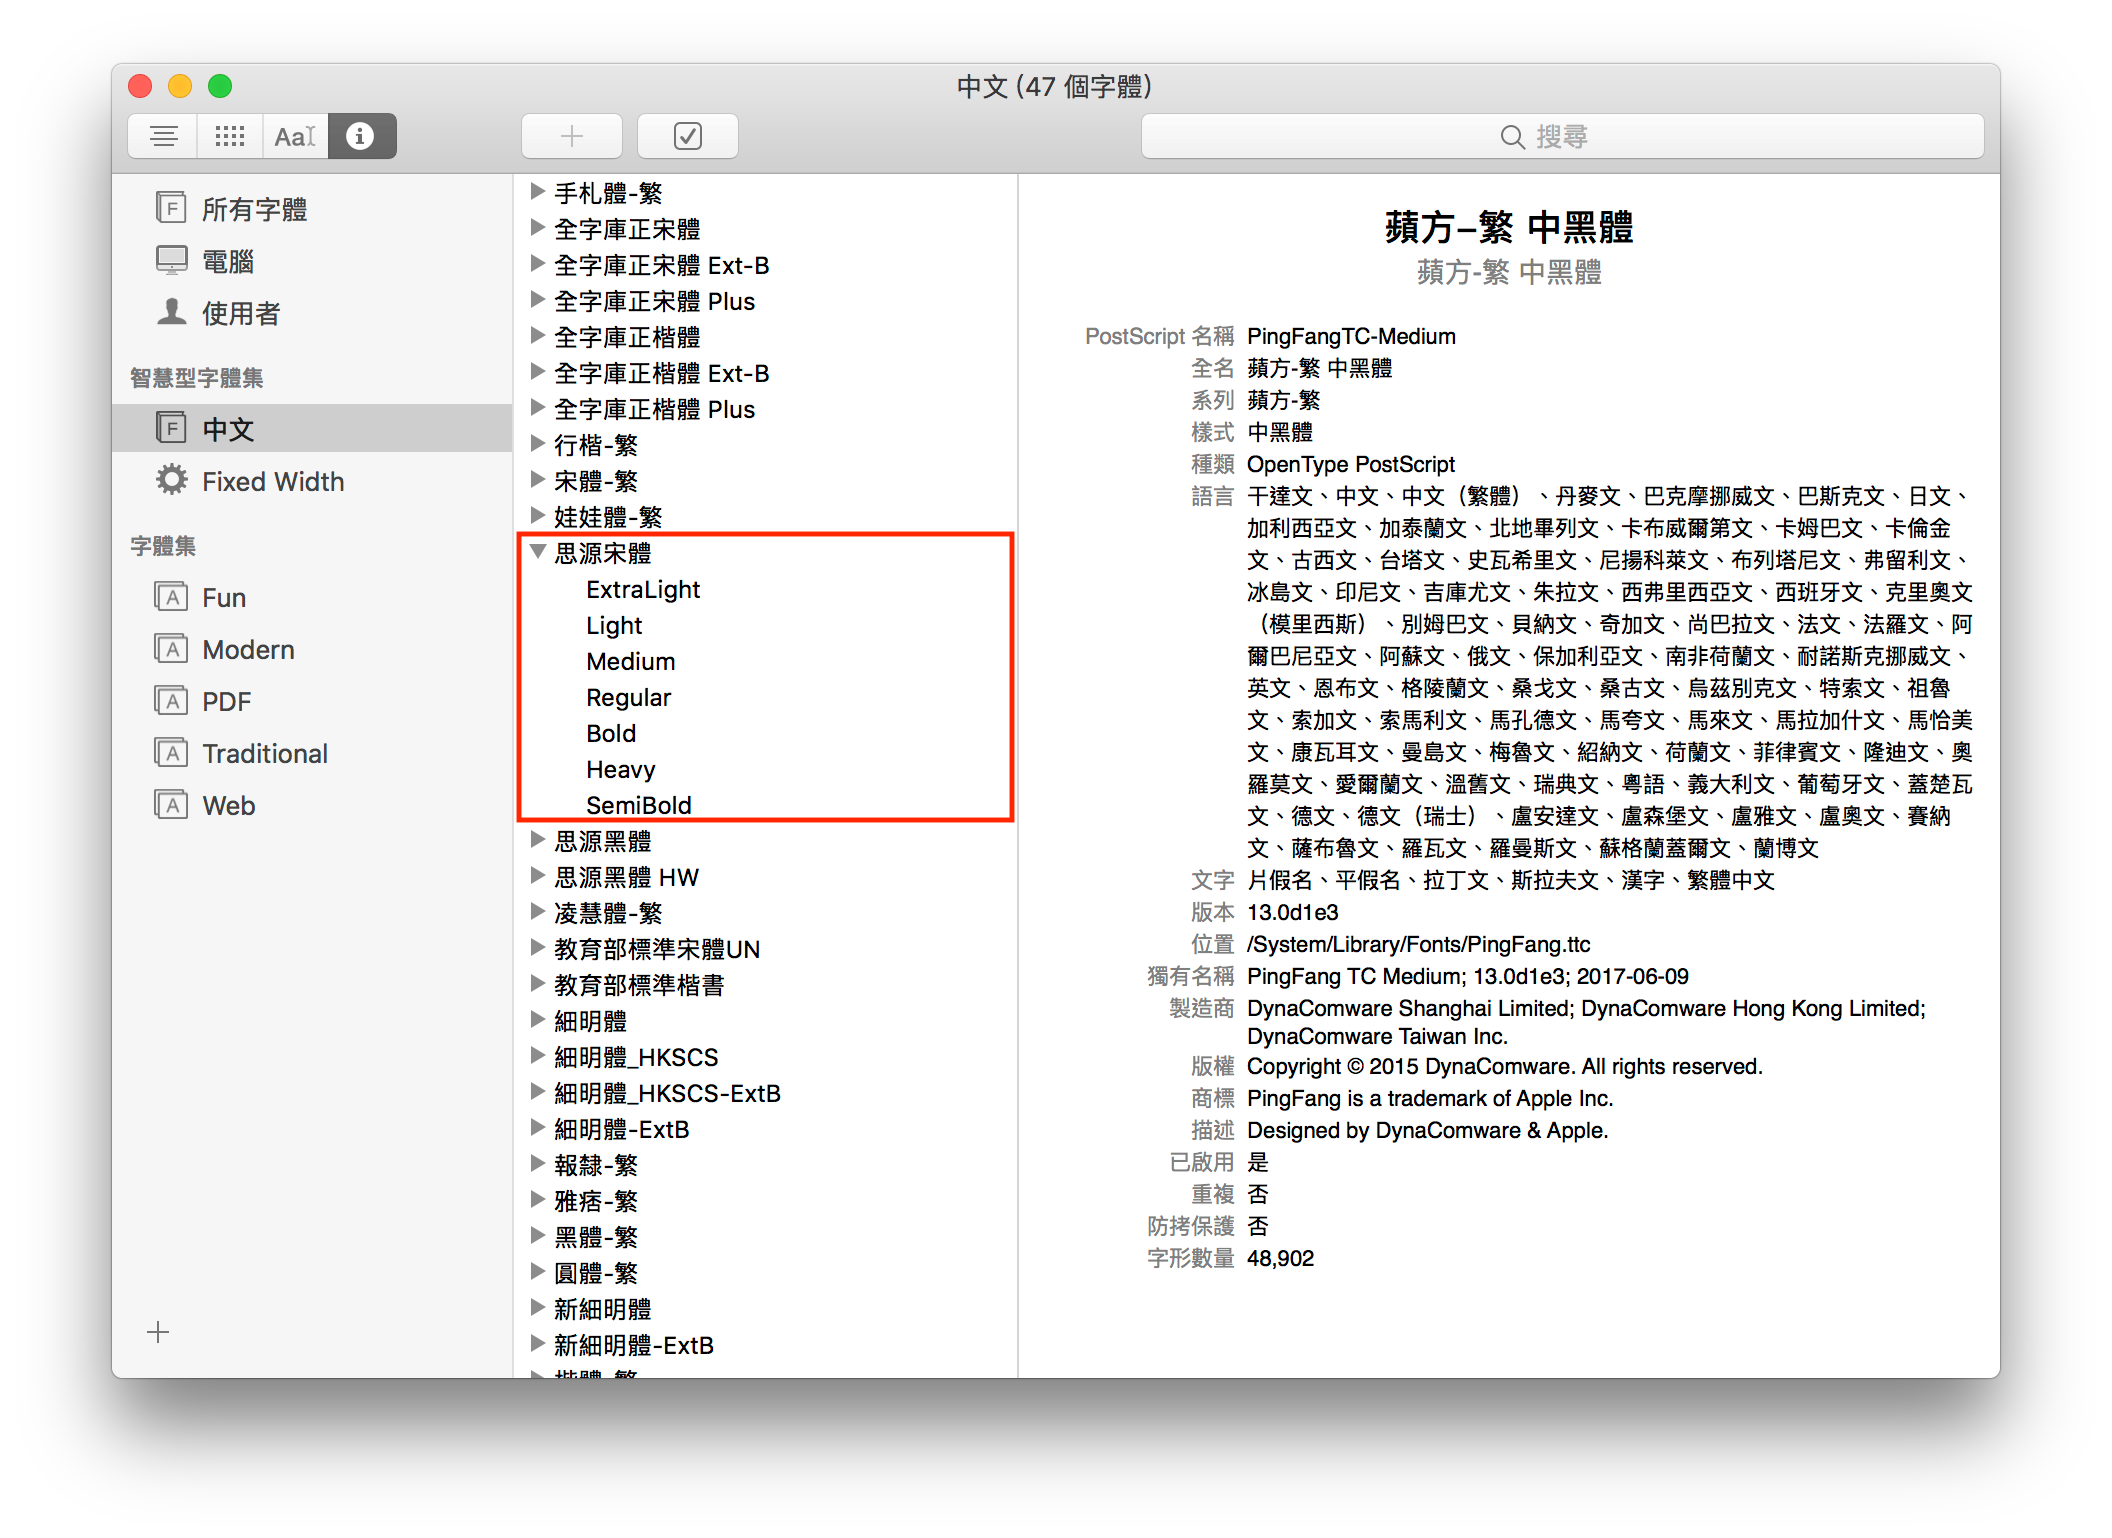The height and width of the screenshot is (1538, 2112).
Task: Add new collection with sidebar plus button
Action: (158, 1332)
